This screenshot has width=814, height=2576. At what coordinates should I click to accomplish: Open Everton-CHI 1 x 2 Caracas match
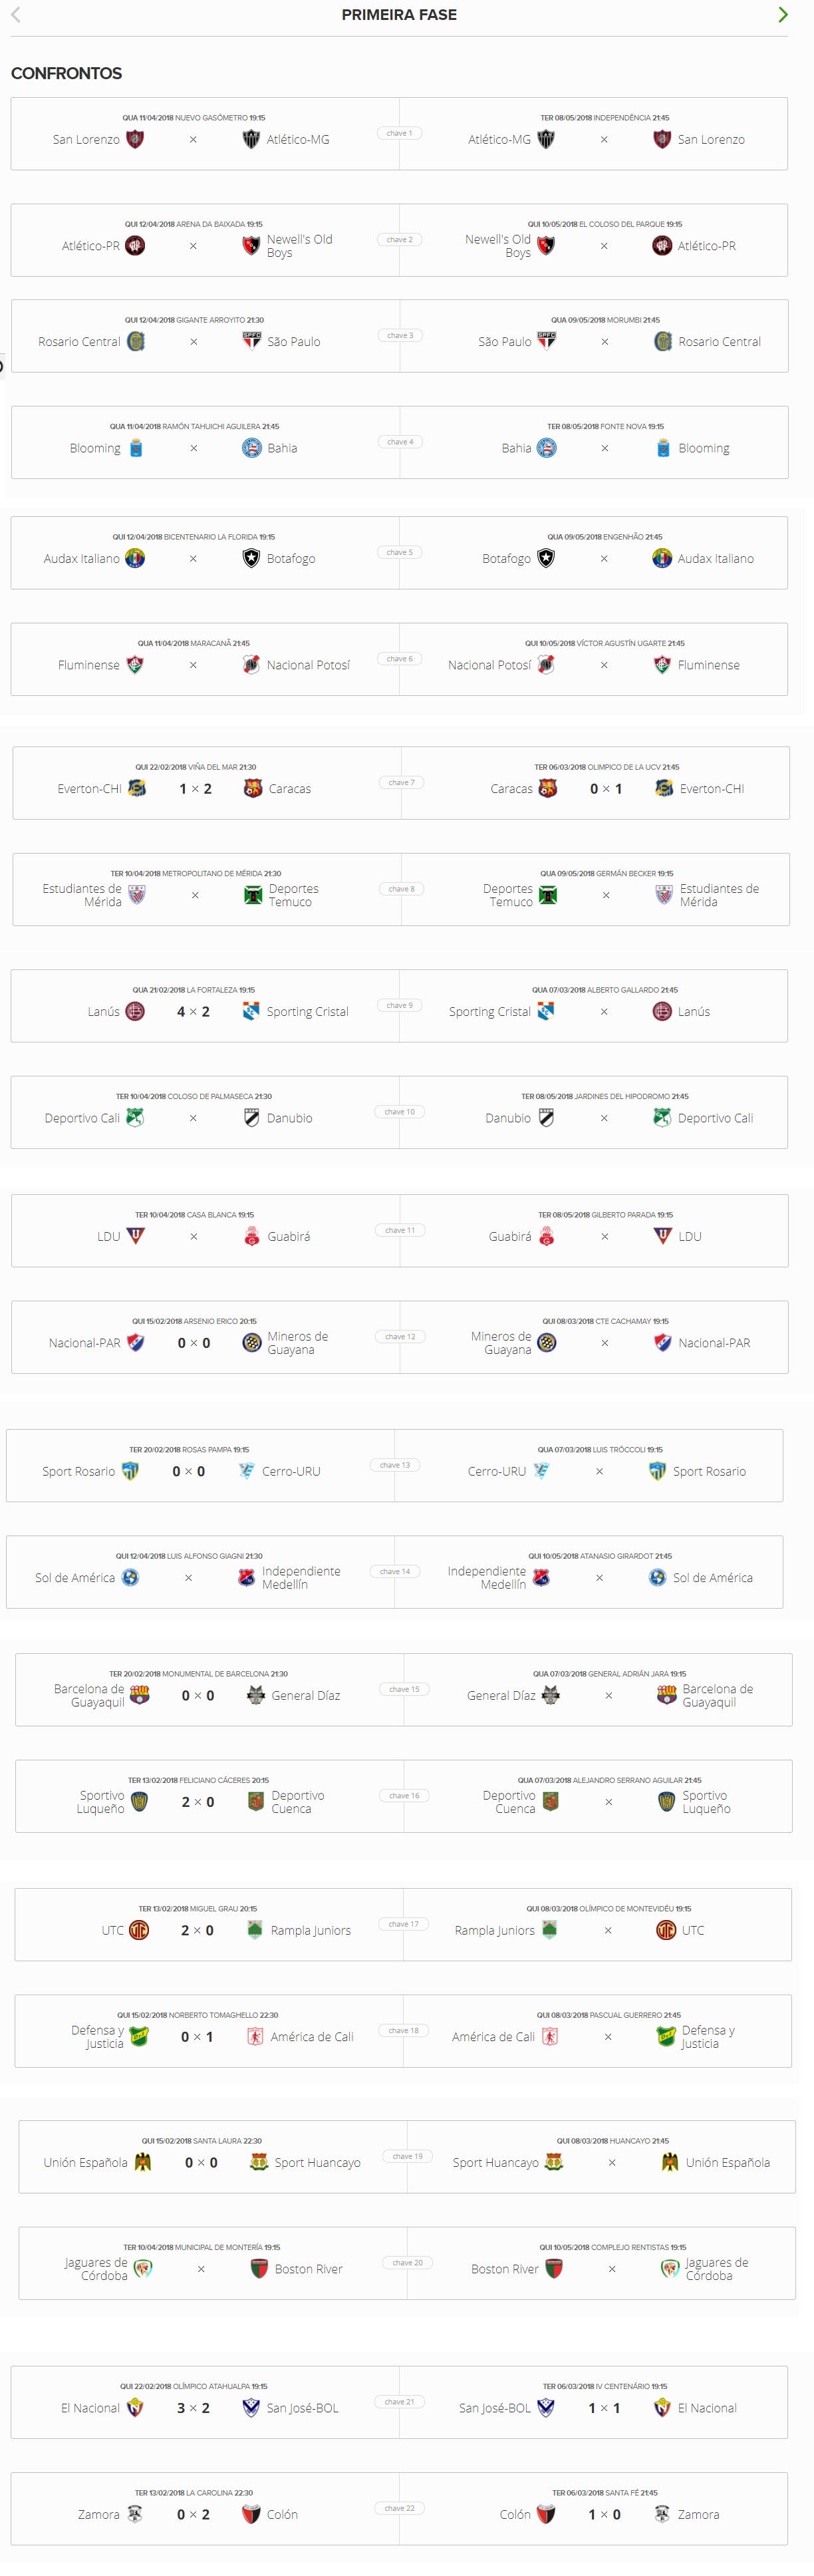tap(207, 783)
